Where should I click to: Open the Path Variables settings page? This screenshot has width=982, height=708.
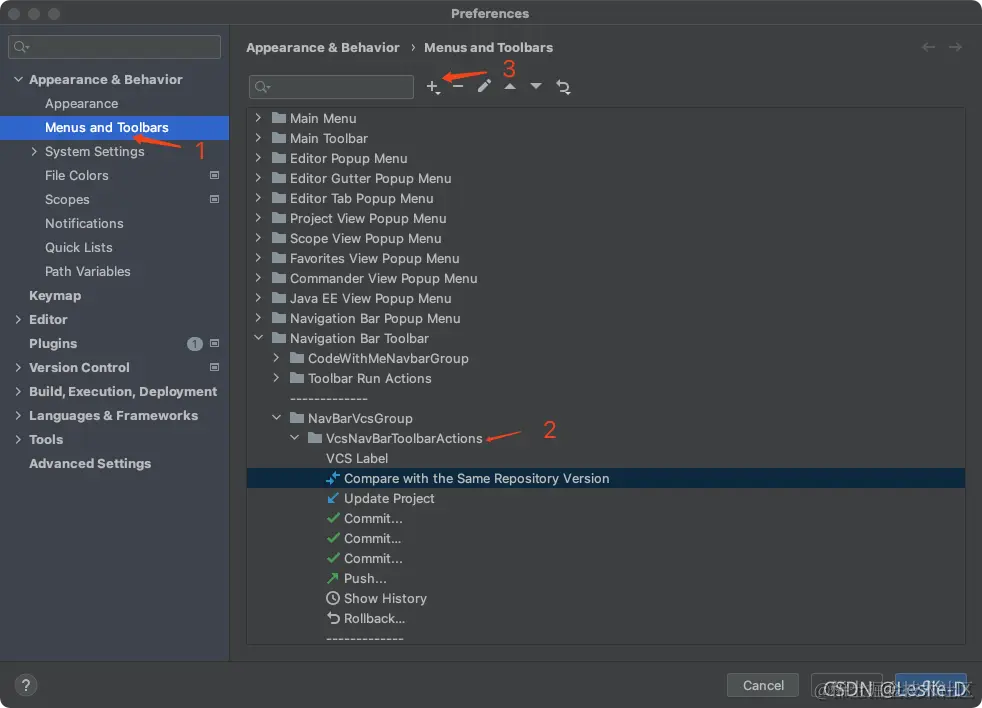88,271
